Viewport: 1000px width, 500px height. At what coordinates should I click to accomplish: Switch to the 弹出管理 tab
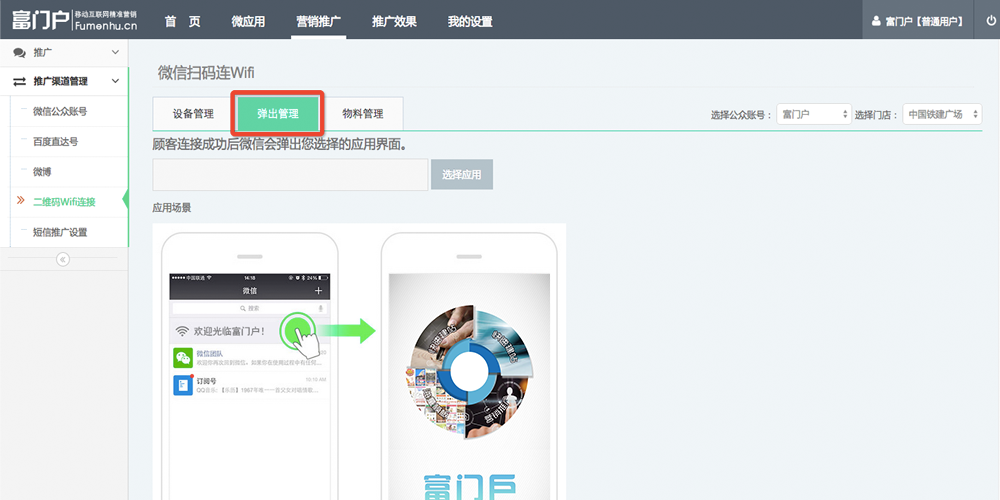click(x=277, y=114)
